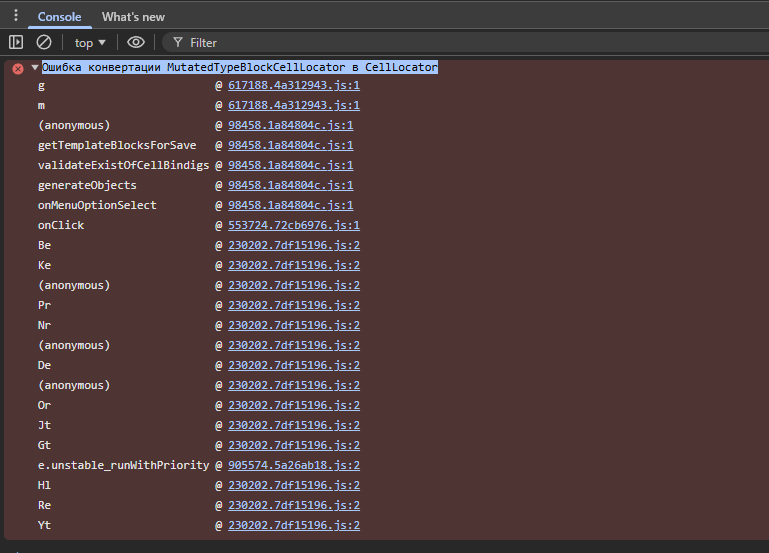Screen dimensions: 769x553
Task: Open source link for validateExistOfCellBindigs
Action: coord(290,166)
